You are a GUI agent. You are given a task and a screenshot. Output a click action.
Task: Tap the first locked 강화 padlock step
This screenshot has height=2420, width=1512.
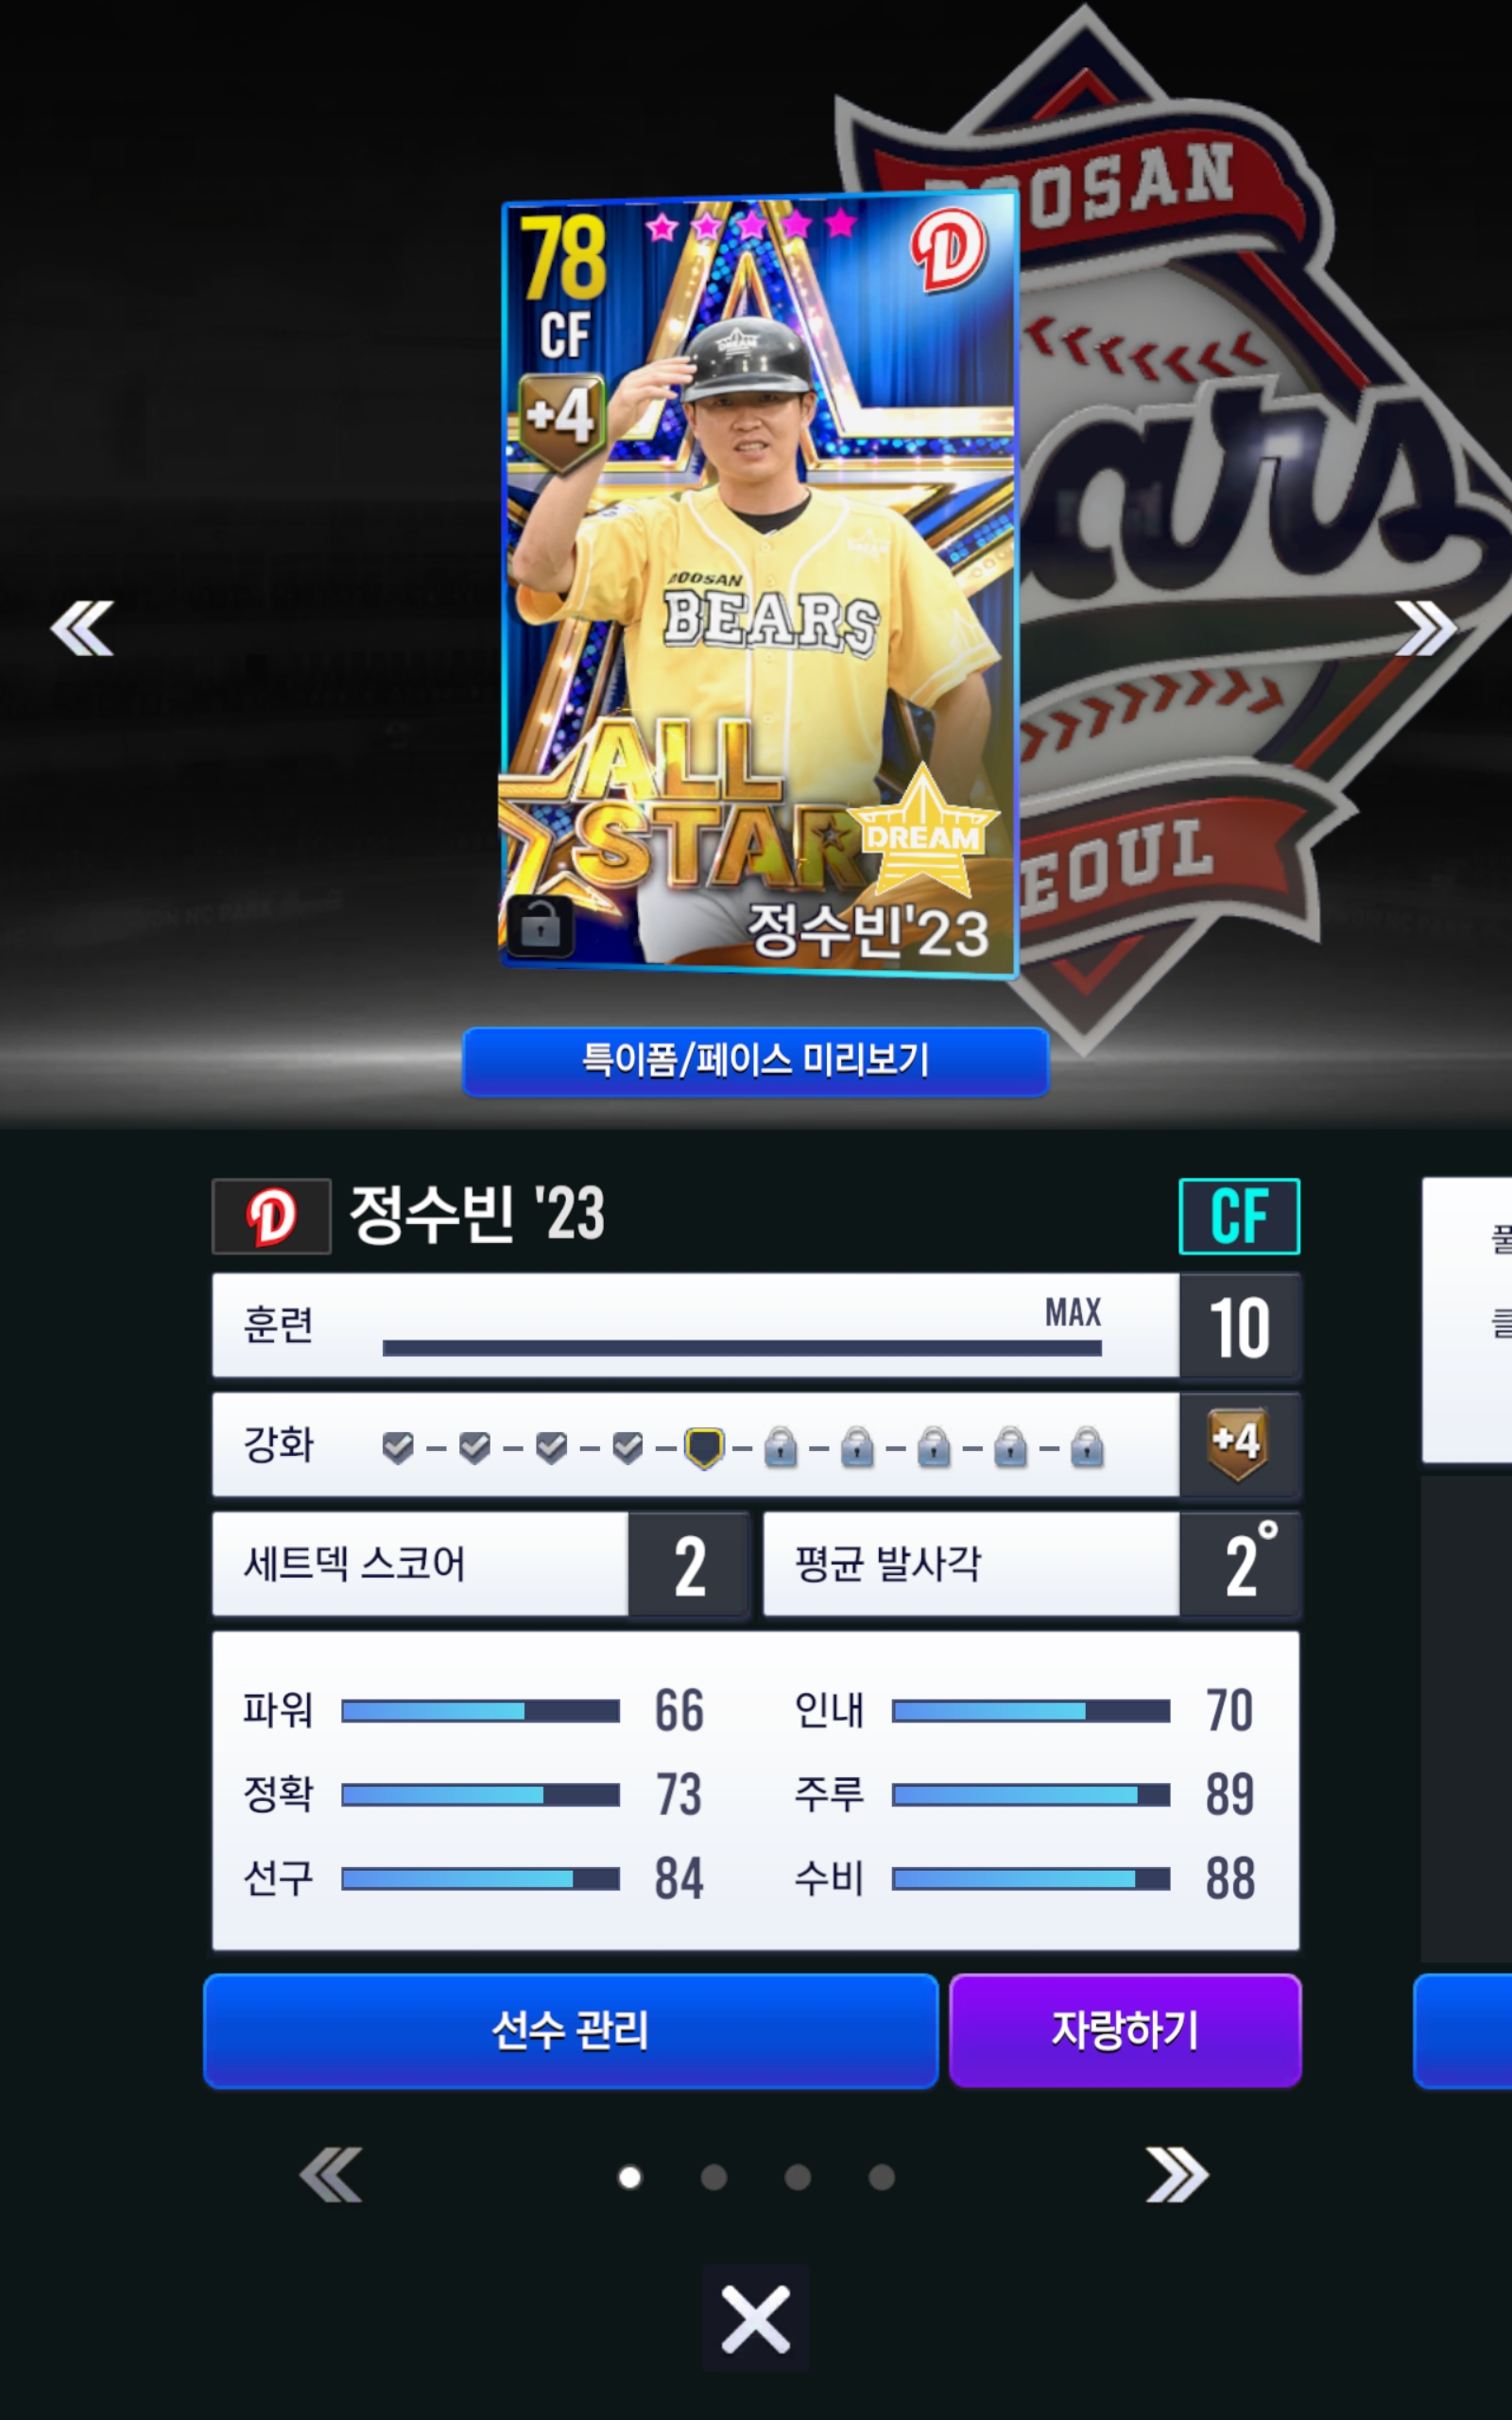780,1447
